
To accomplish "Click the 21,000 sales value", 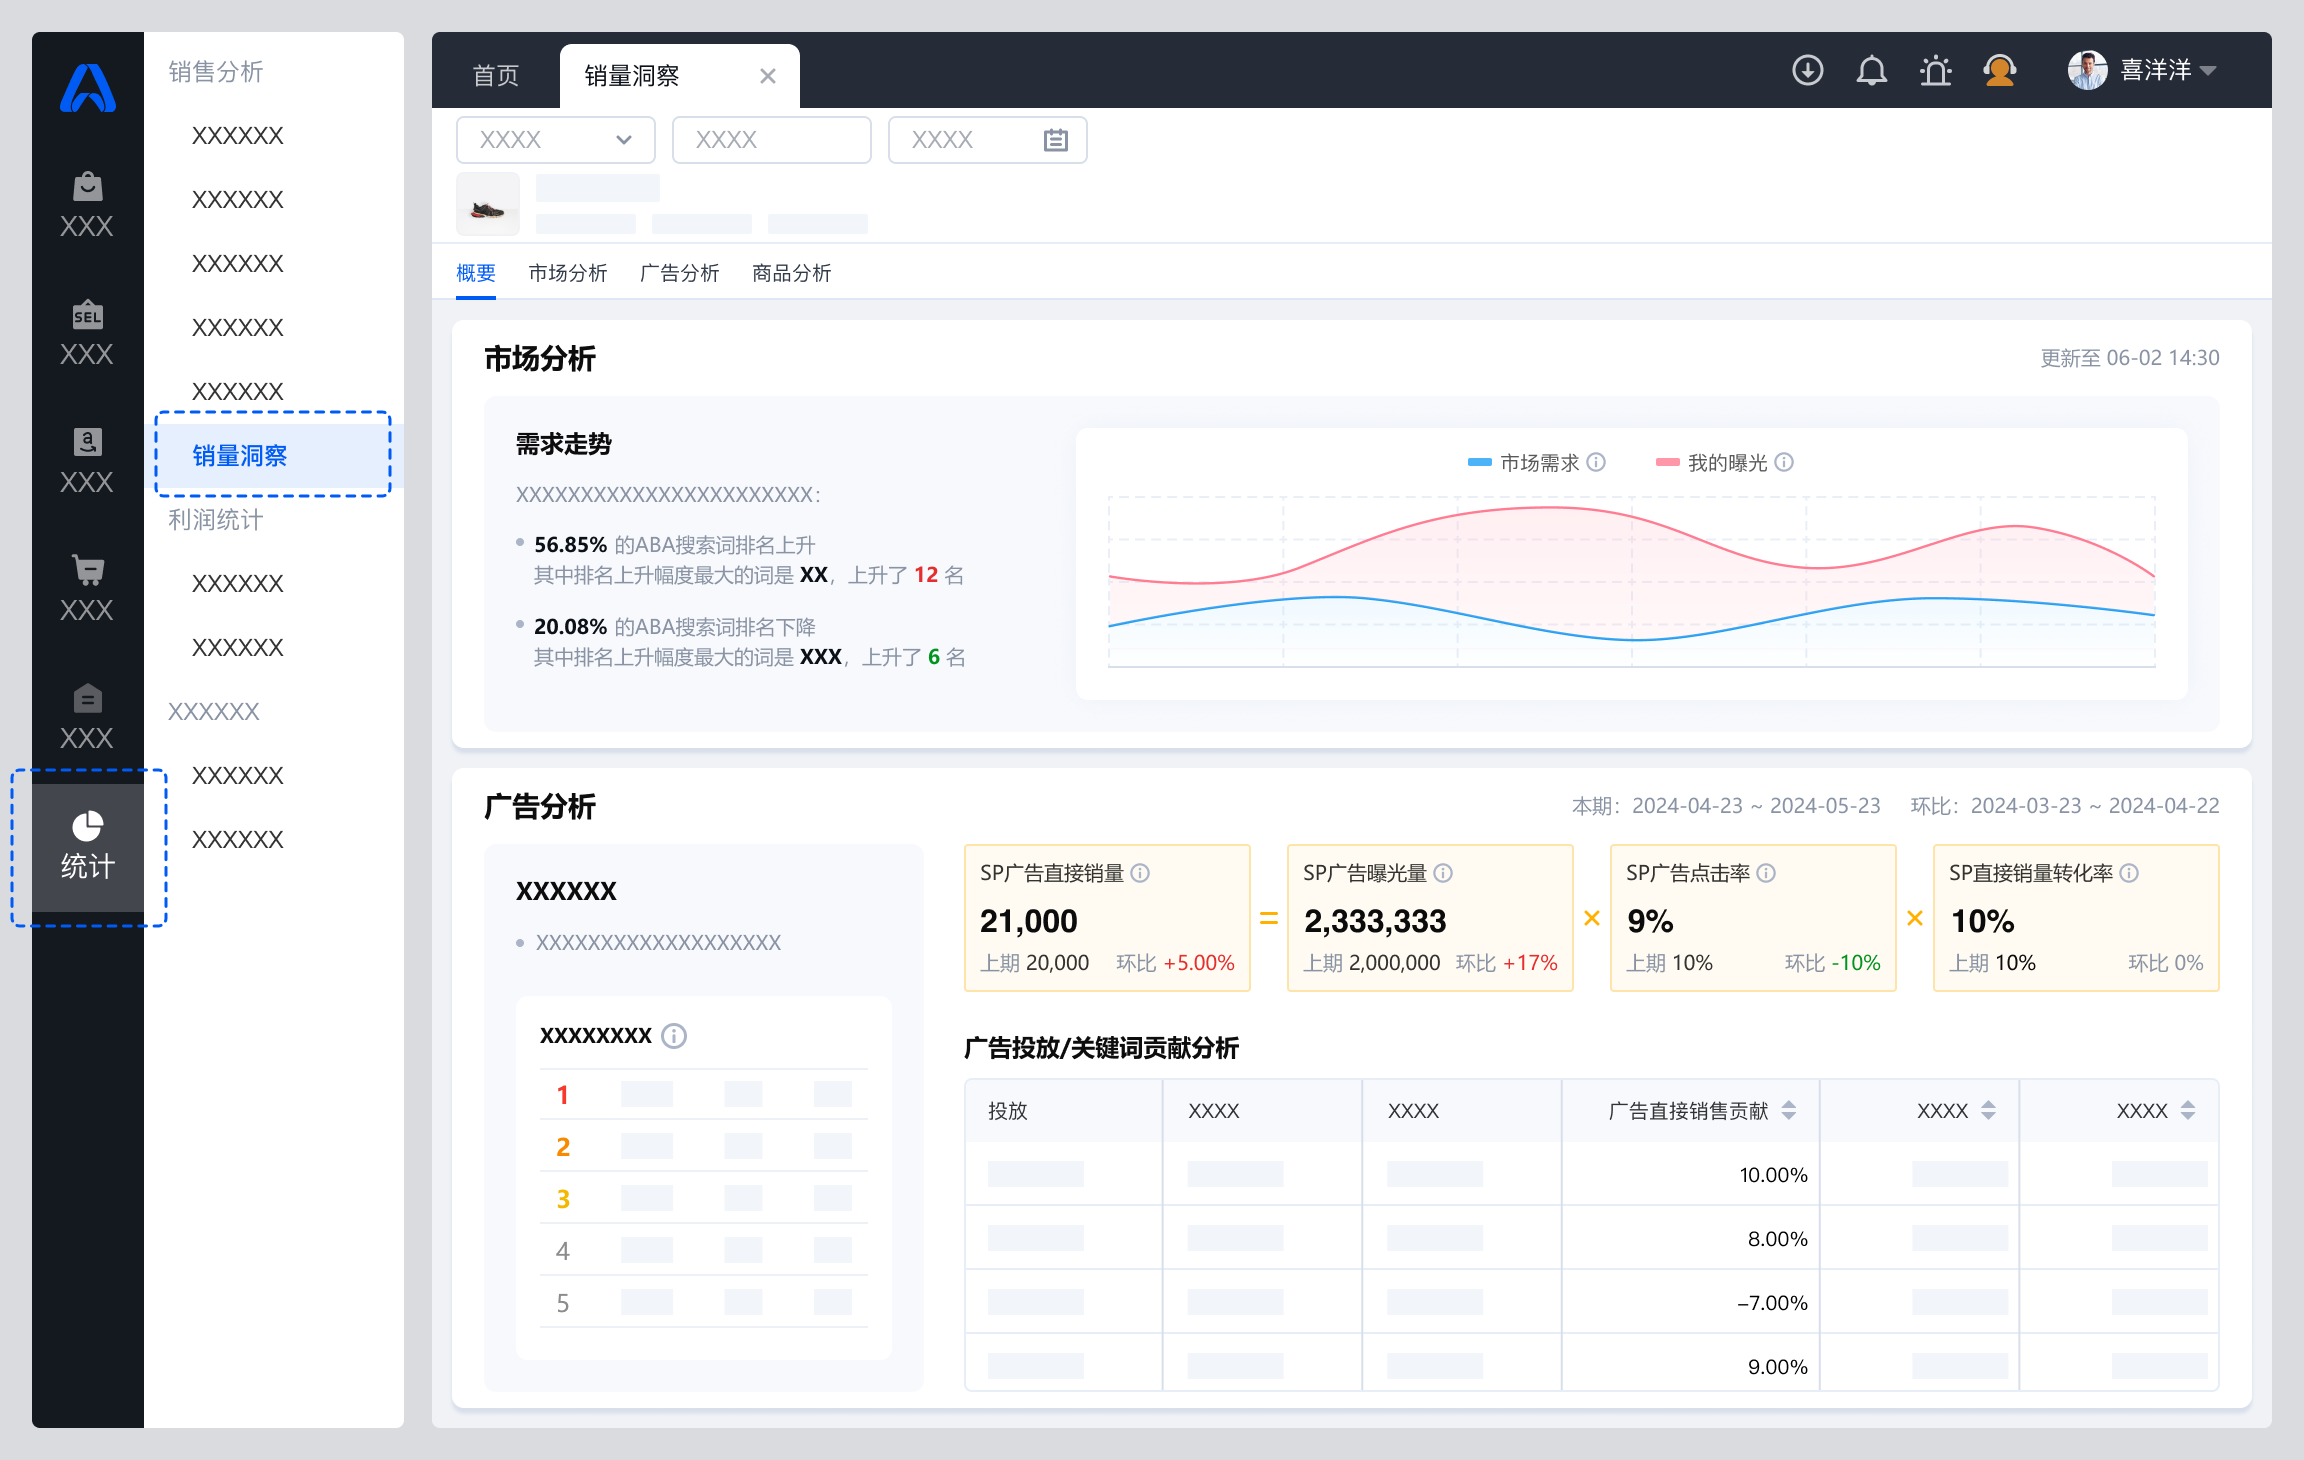I will (1029, 921).
